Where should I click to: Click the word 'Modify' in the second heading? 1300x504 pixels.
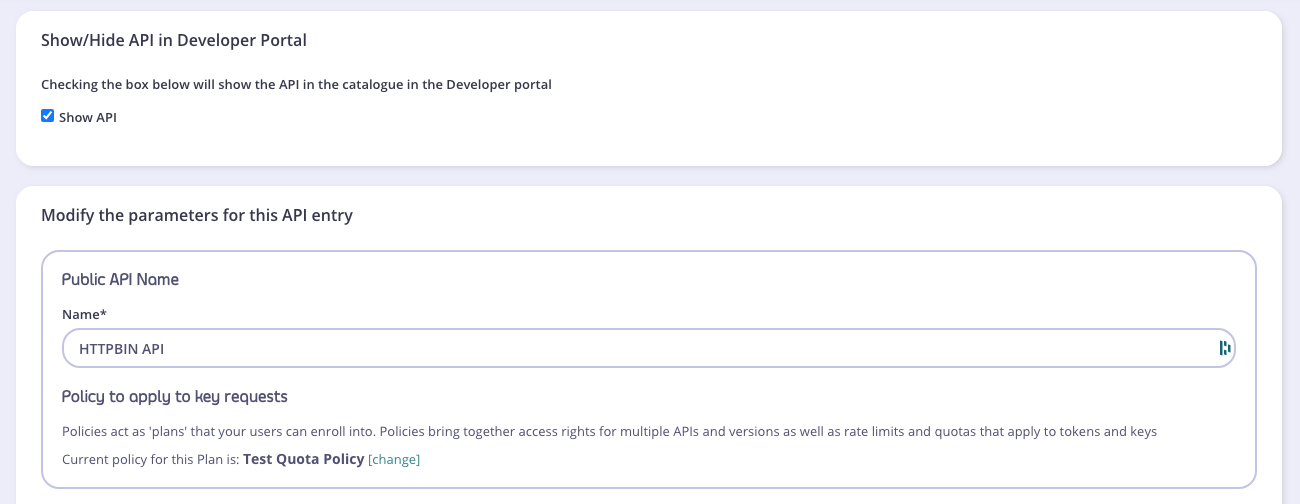point(67,215)
